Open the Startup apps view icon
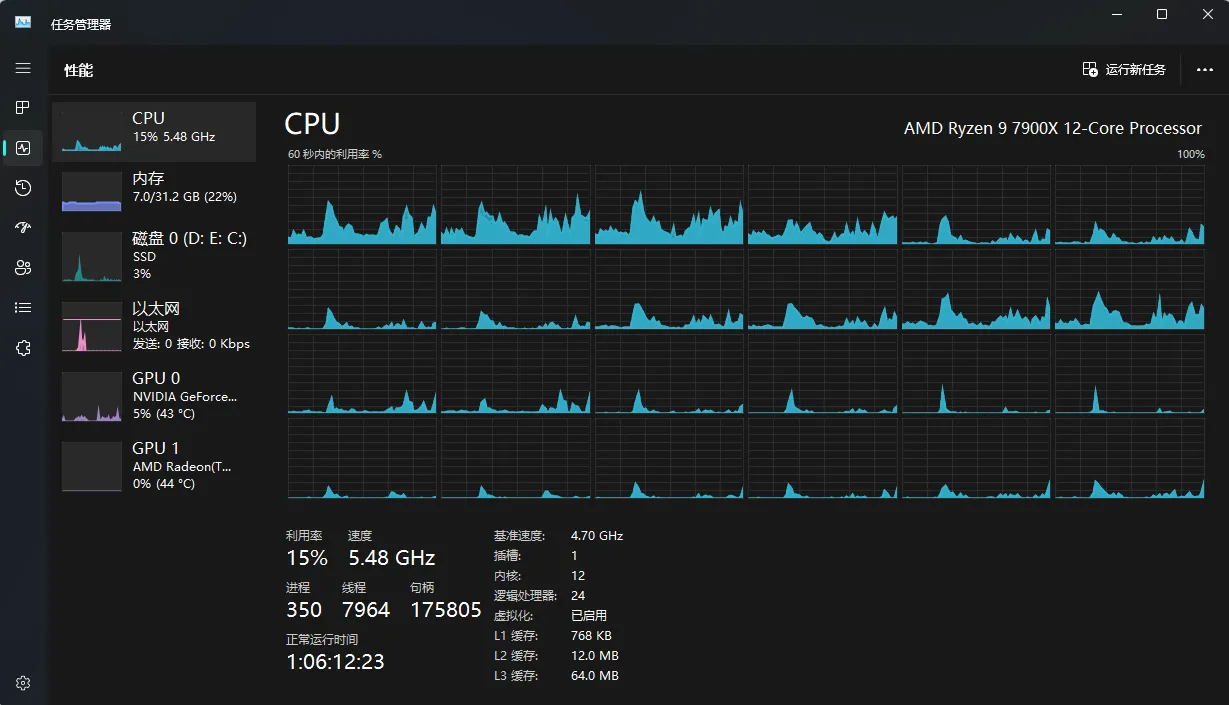 click(x=23, y=228)
